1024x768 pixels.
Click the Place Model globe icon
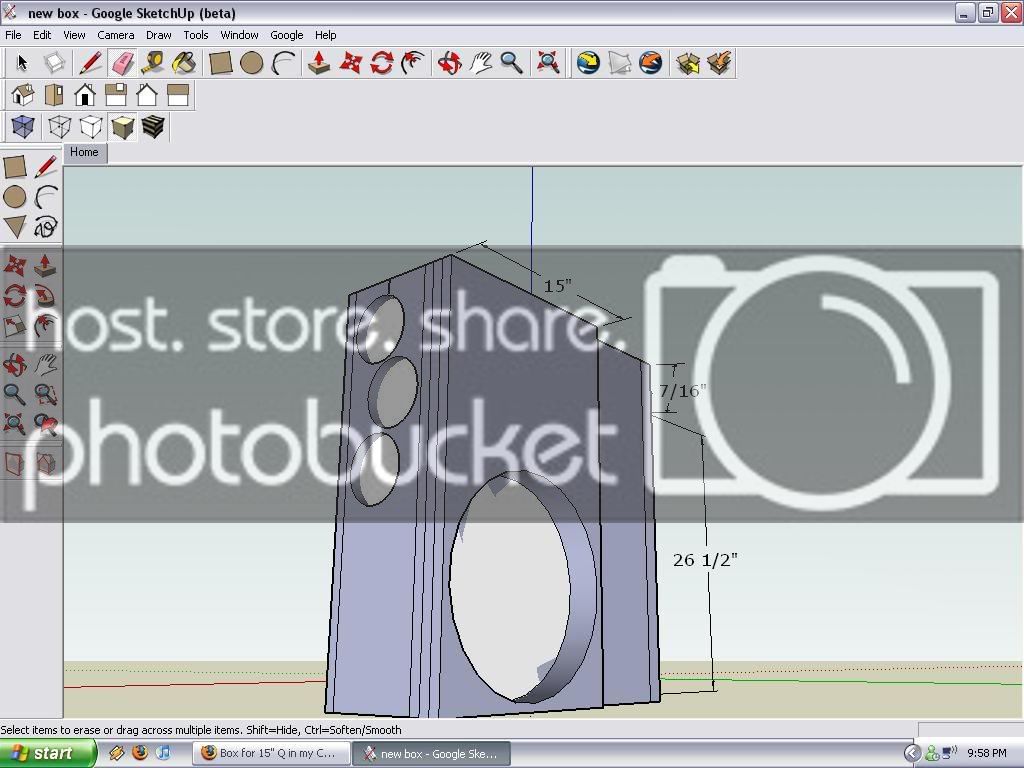[651, 63]
